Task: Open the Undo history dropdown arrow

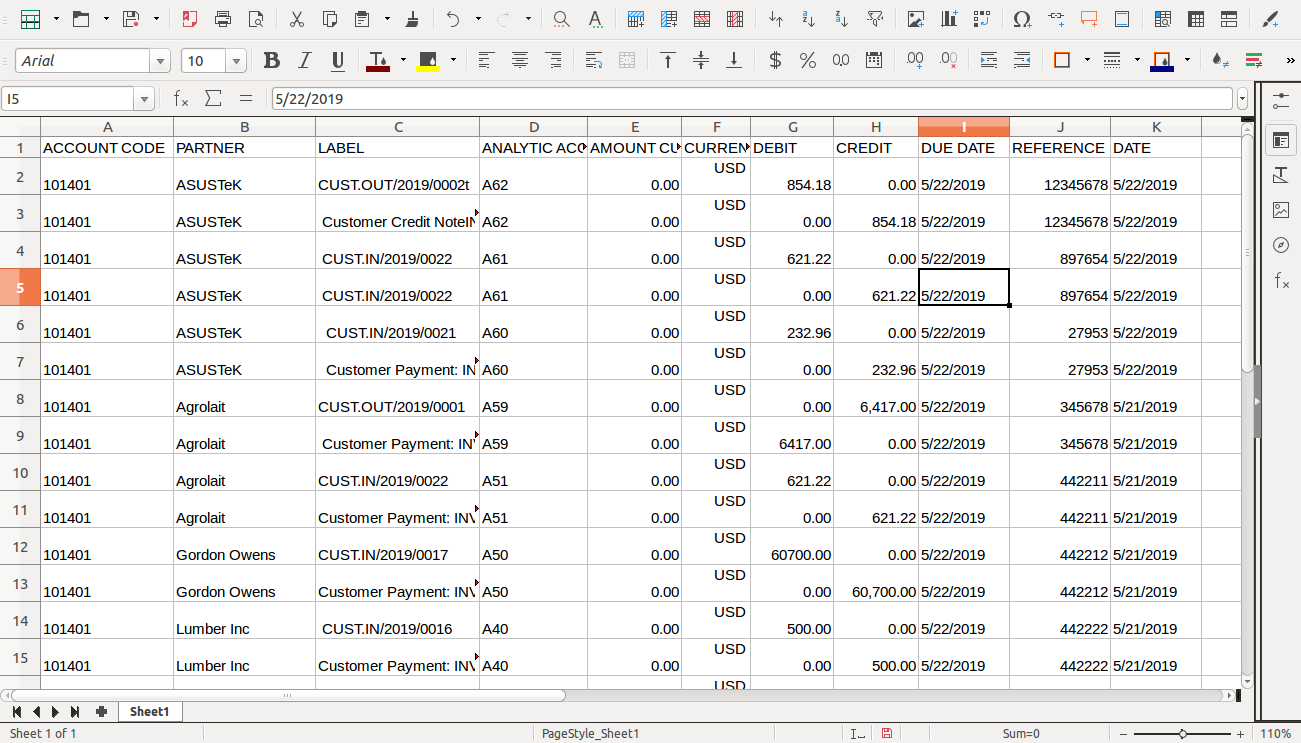Action: 477,19
